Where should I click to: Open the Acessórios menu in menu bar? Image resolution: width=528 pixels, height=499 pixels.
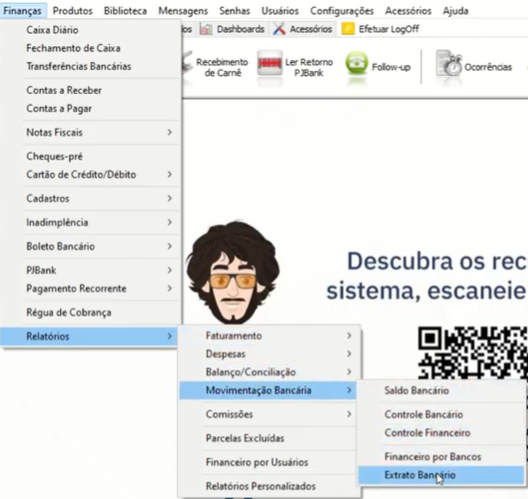pyautogui.click(x=408, y=11)
